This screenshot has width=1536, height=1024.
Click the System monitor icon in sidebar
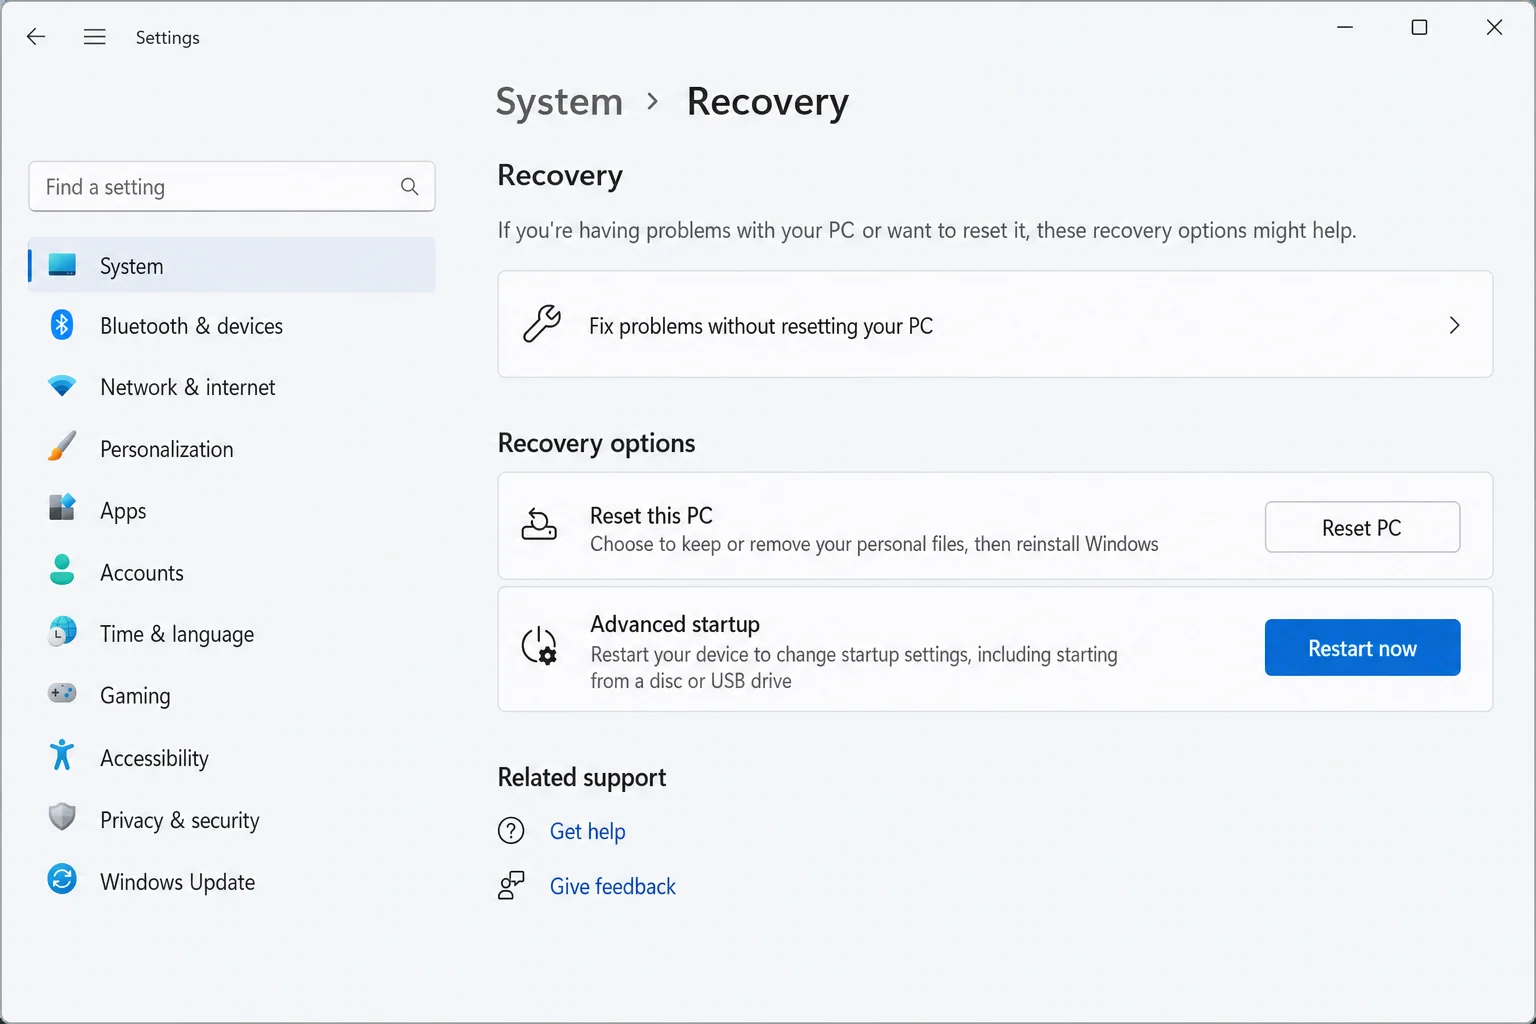pos(62,265)
